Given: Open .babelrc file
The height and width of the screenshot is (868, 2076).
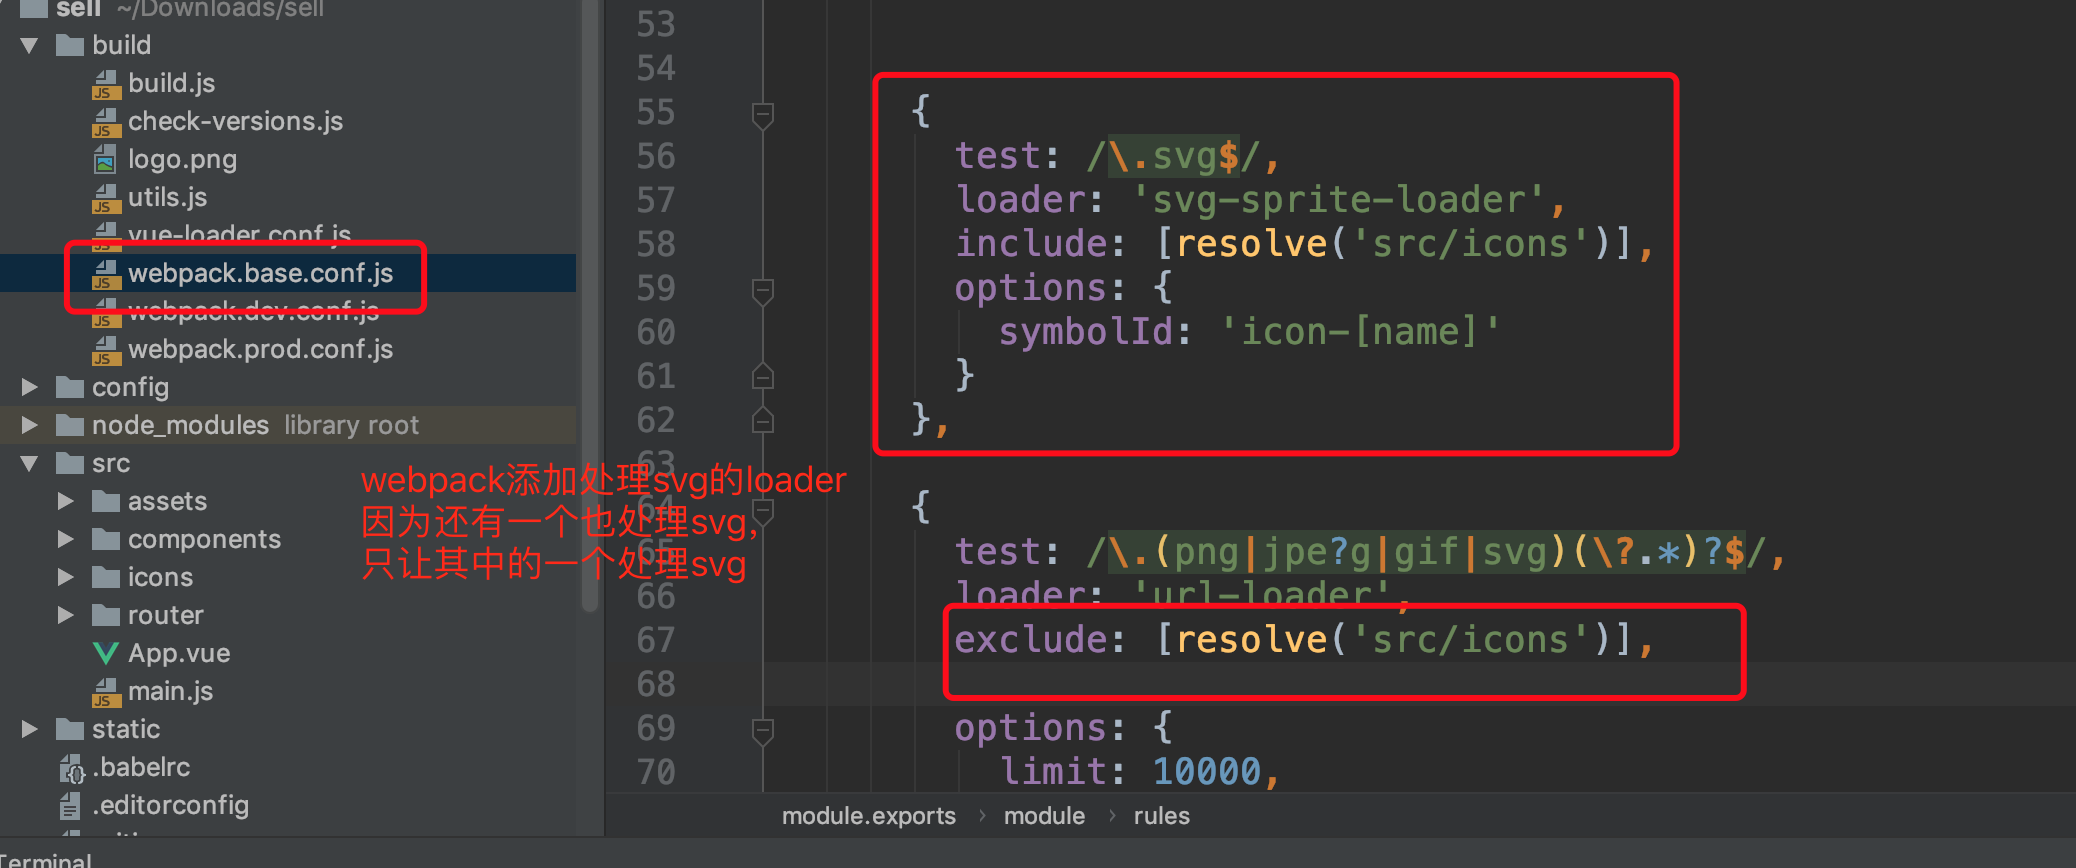Looking at the screenshot, I should pyautogui.click(x=141, y=767).
